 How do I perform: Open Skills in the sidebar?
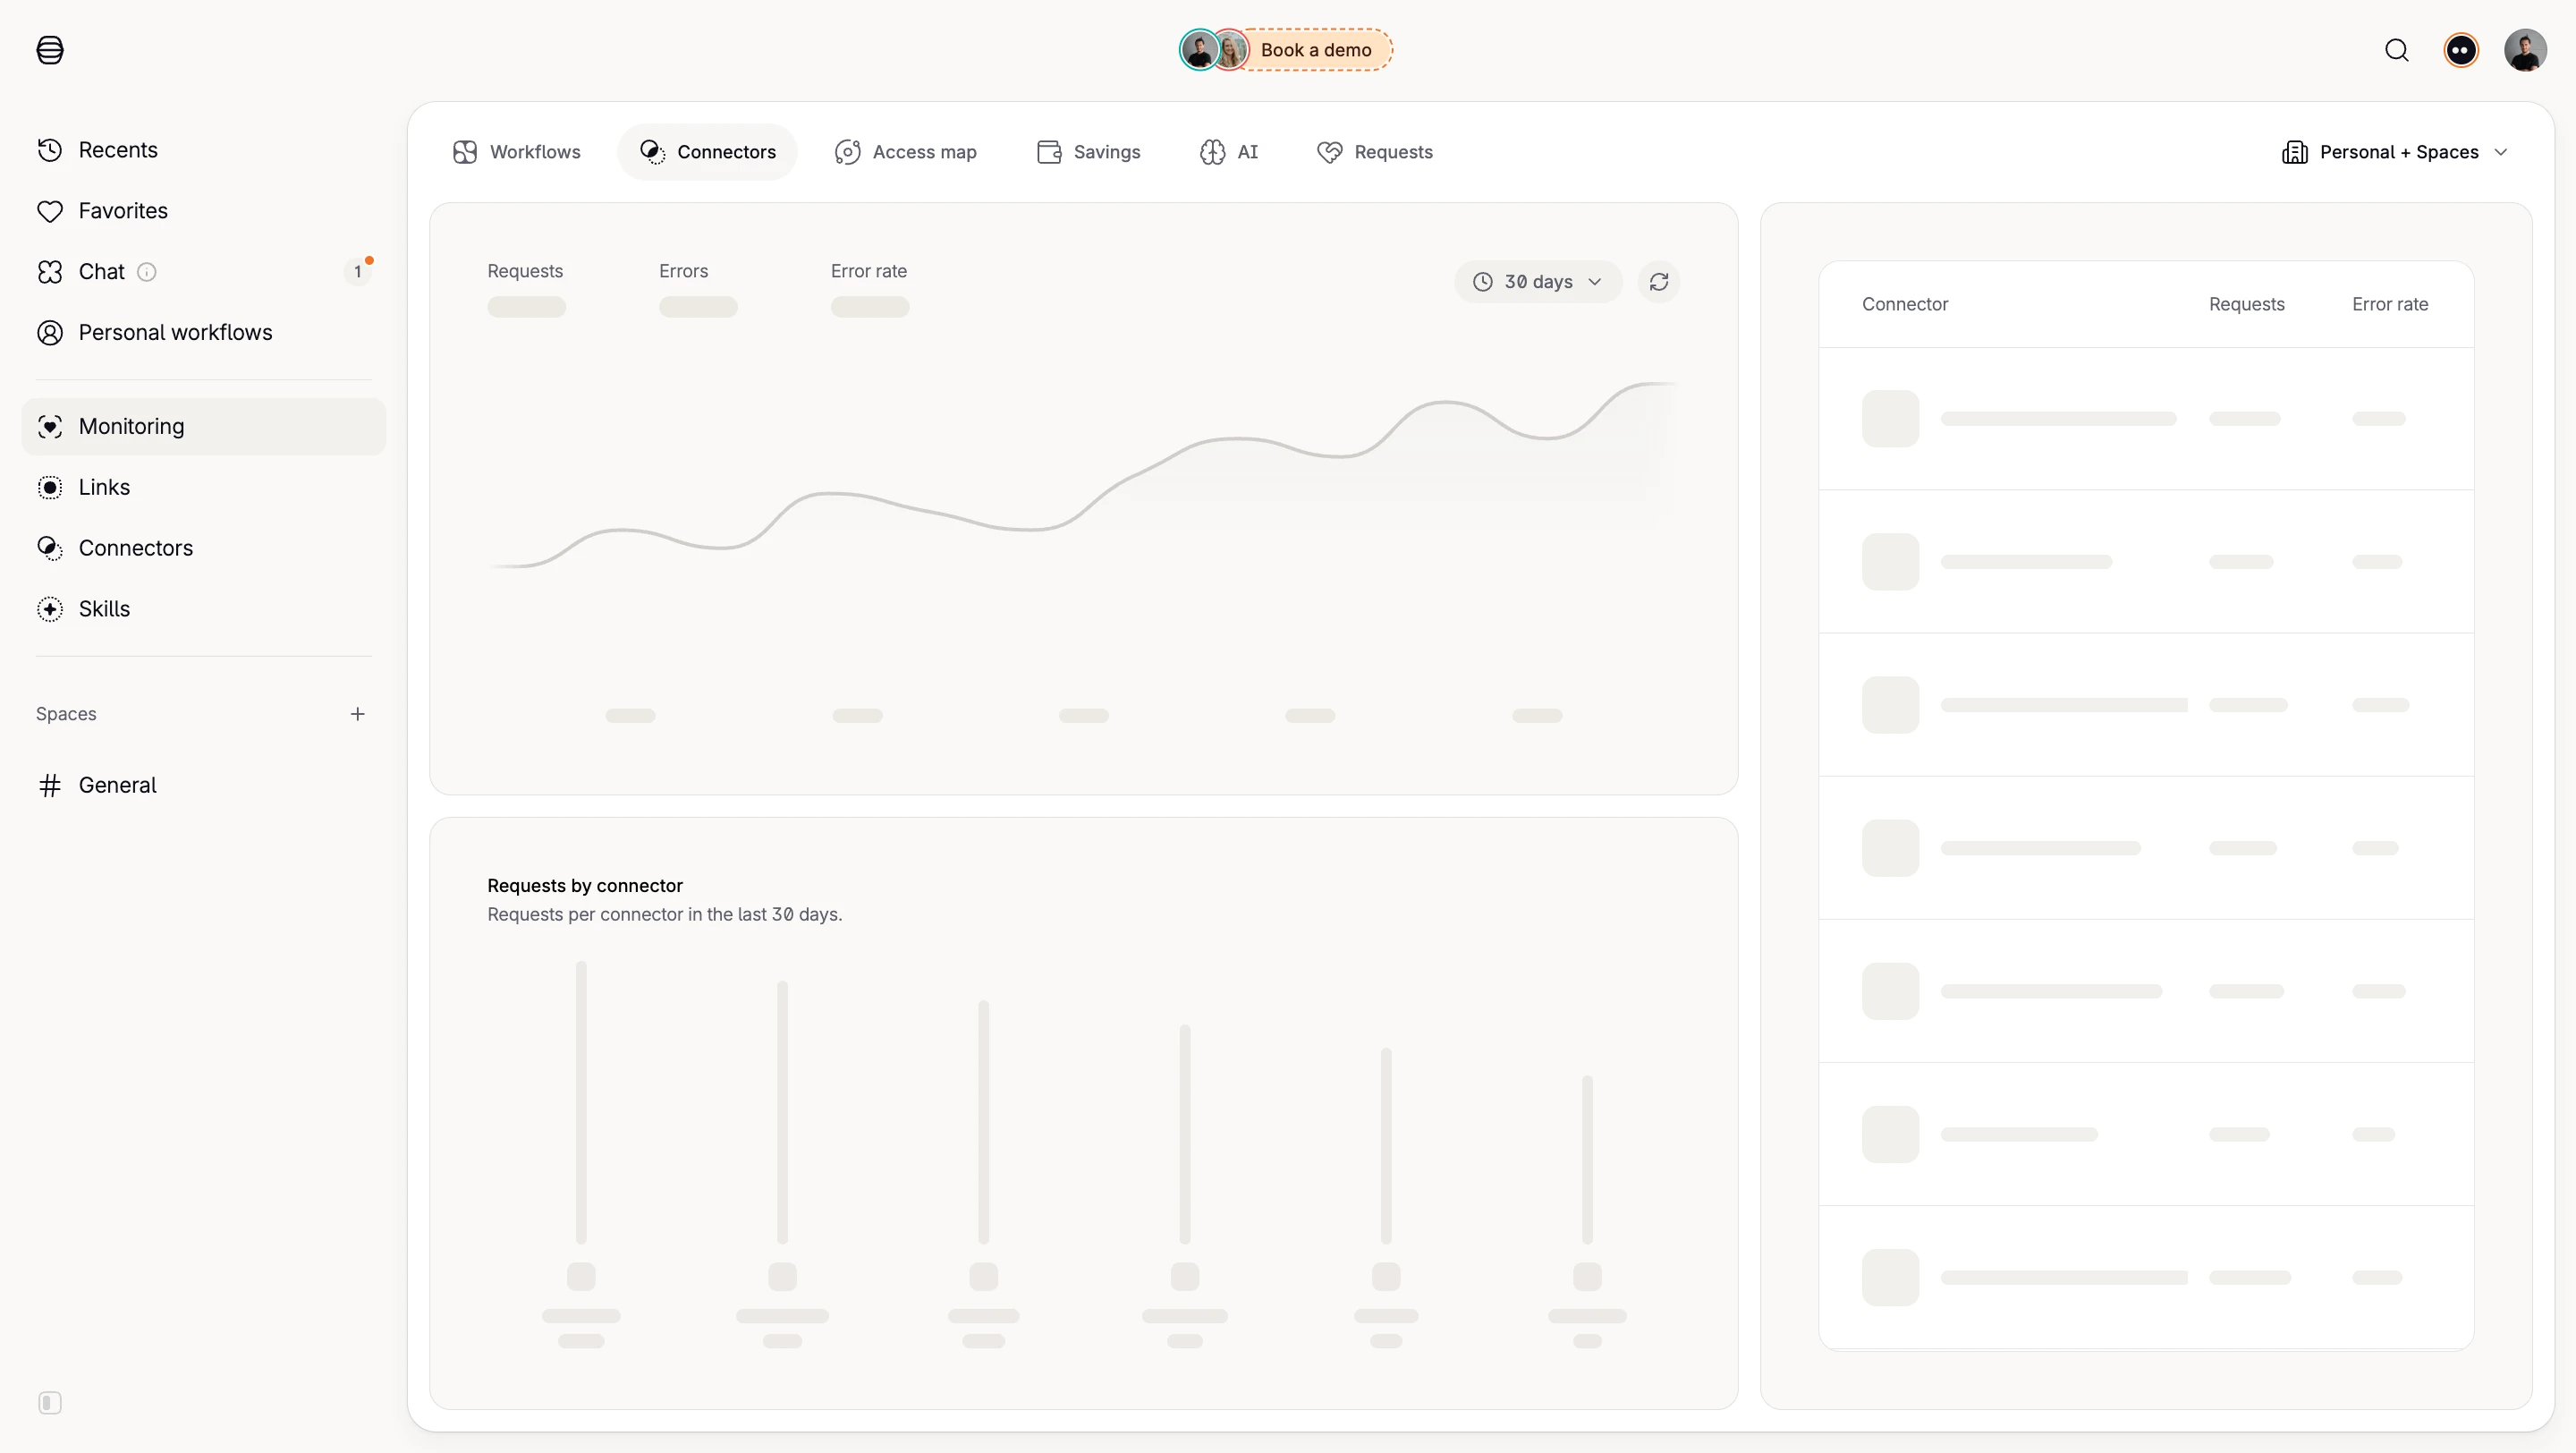click(x=203, y=610)
